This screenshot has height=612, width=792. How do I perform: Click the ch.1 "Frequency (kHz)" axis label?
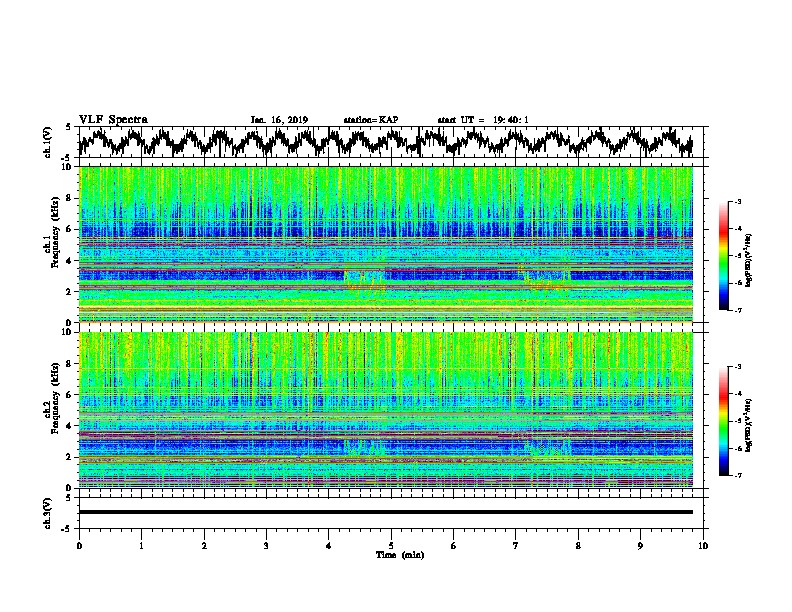tap(55, 233)
